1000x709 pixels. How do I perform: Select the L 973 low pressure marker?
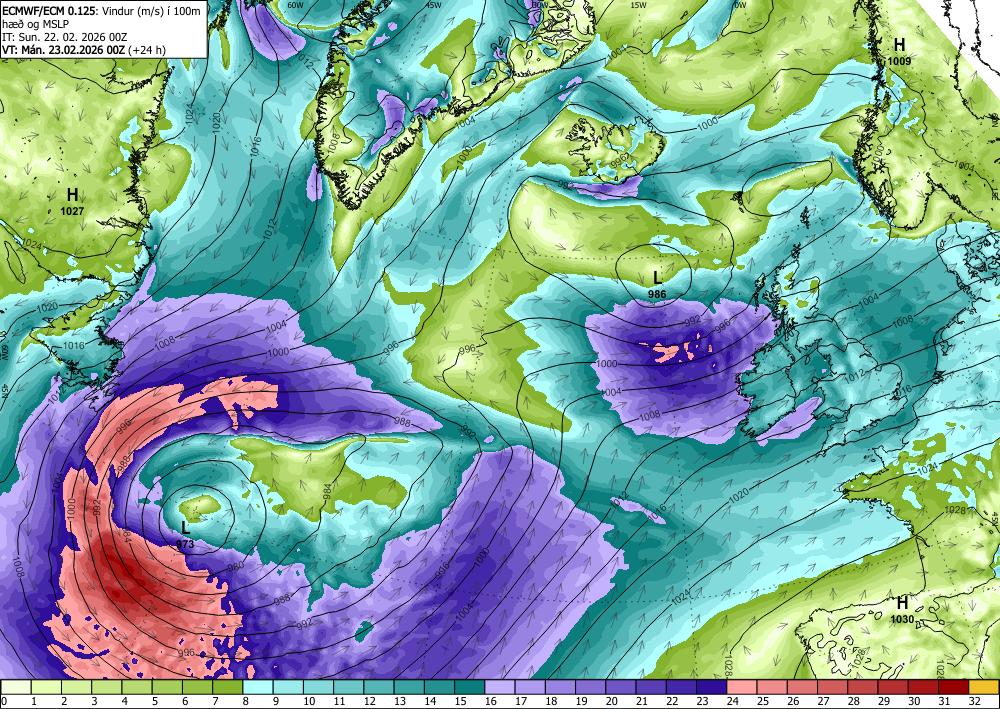pos(185,534)
